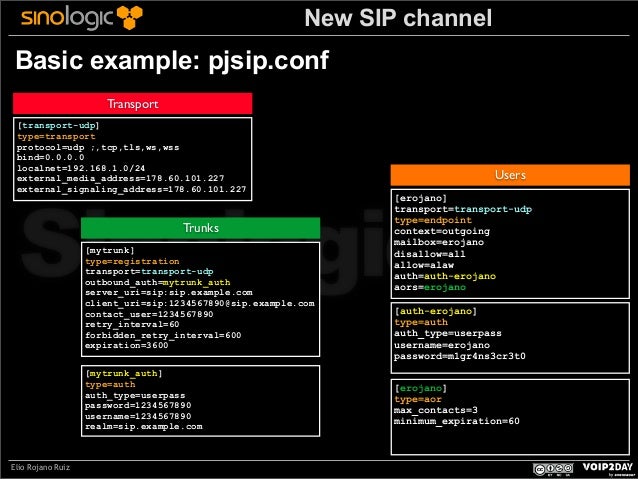Click the 'context=outgoing' line
Screen dimensions: 638x479
[442, 231]
